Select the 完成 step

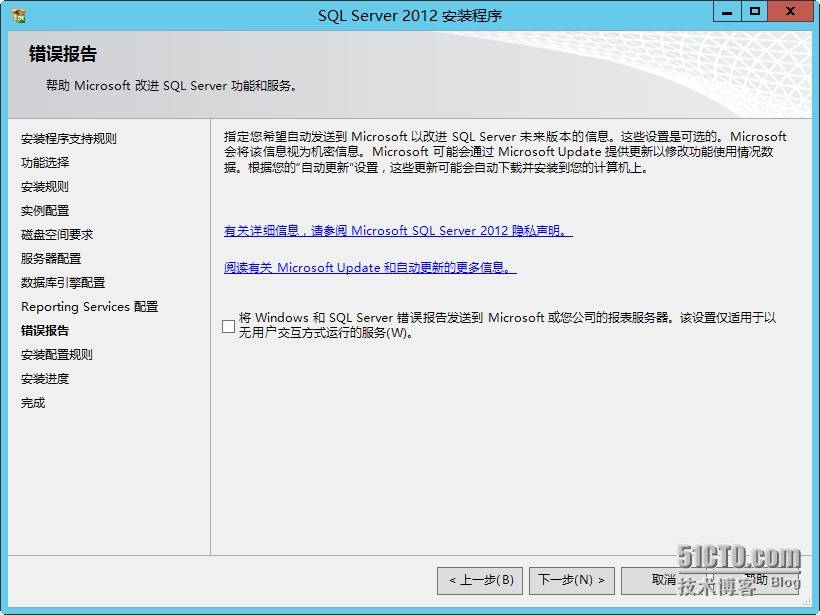coord(33,403)
